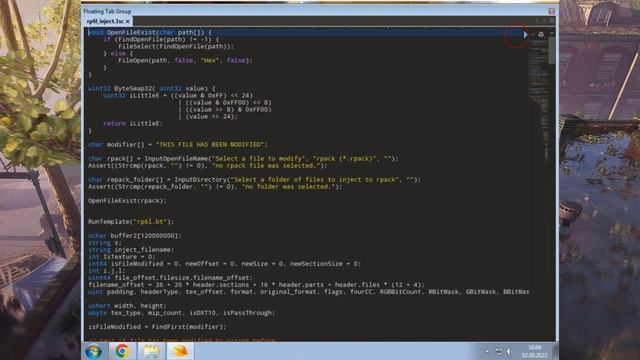640x360 pixels.
Task: Open the volume tray icon
Action: tap(509, 351)
